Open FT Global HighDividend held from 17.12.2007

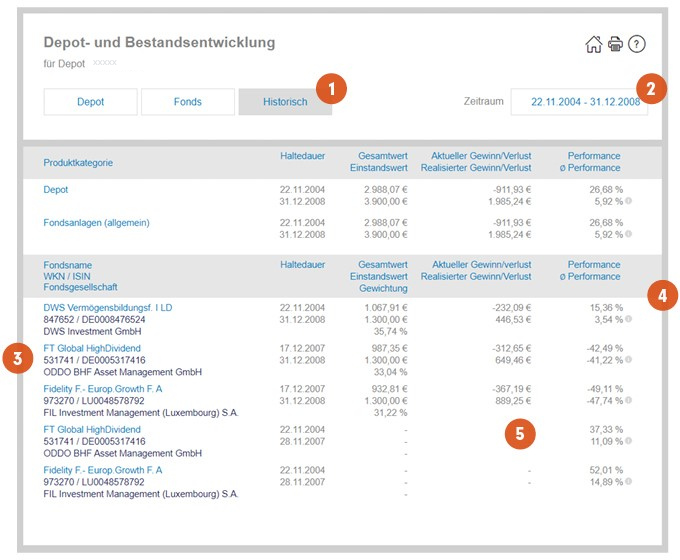[x=92, y=348]
